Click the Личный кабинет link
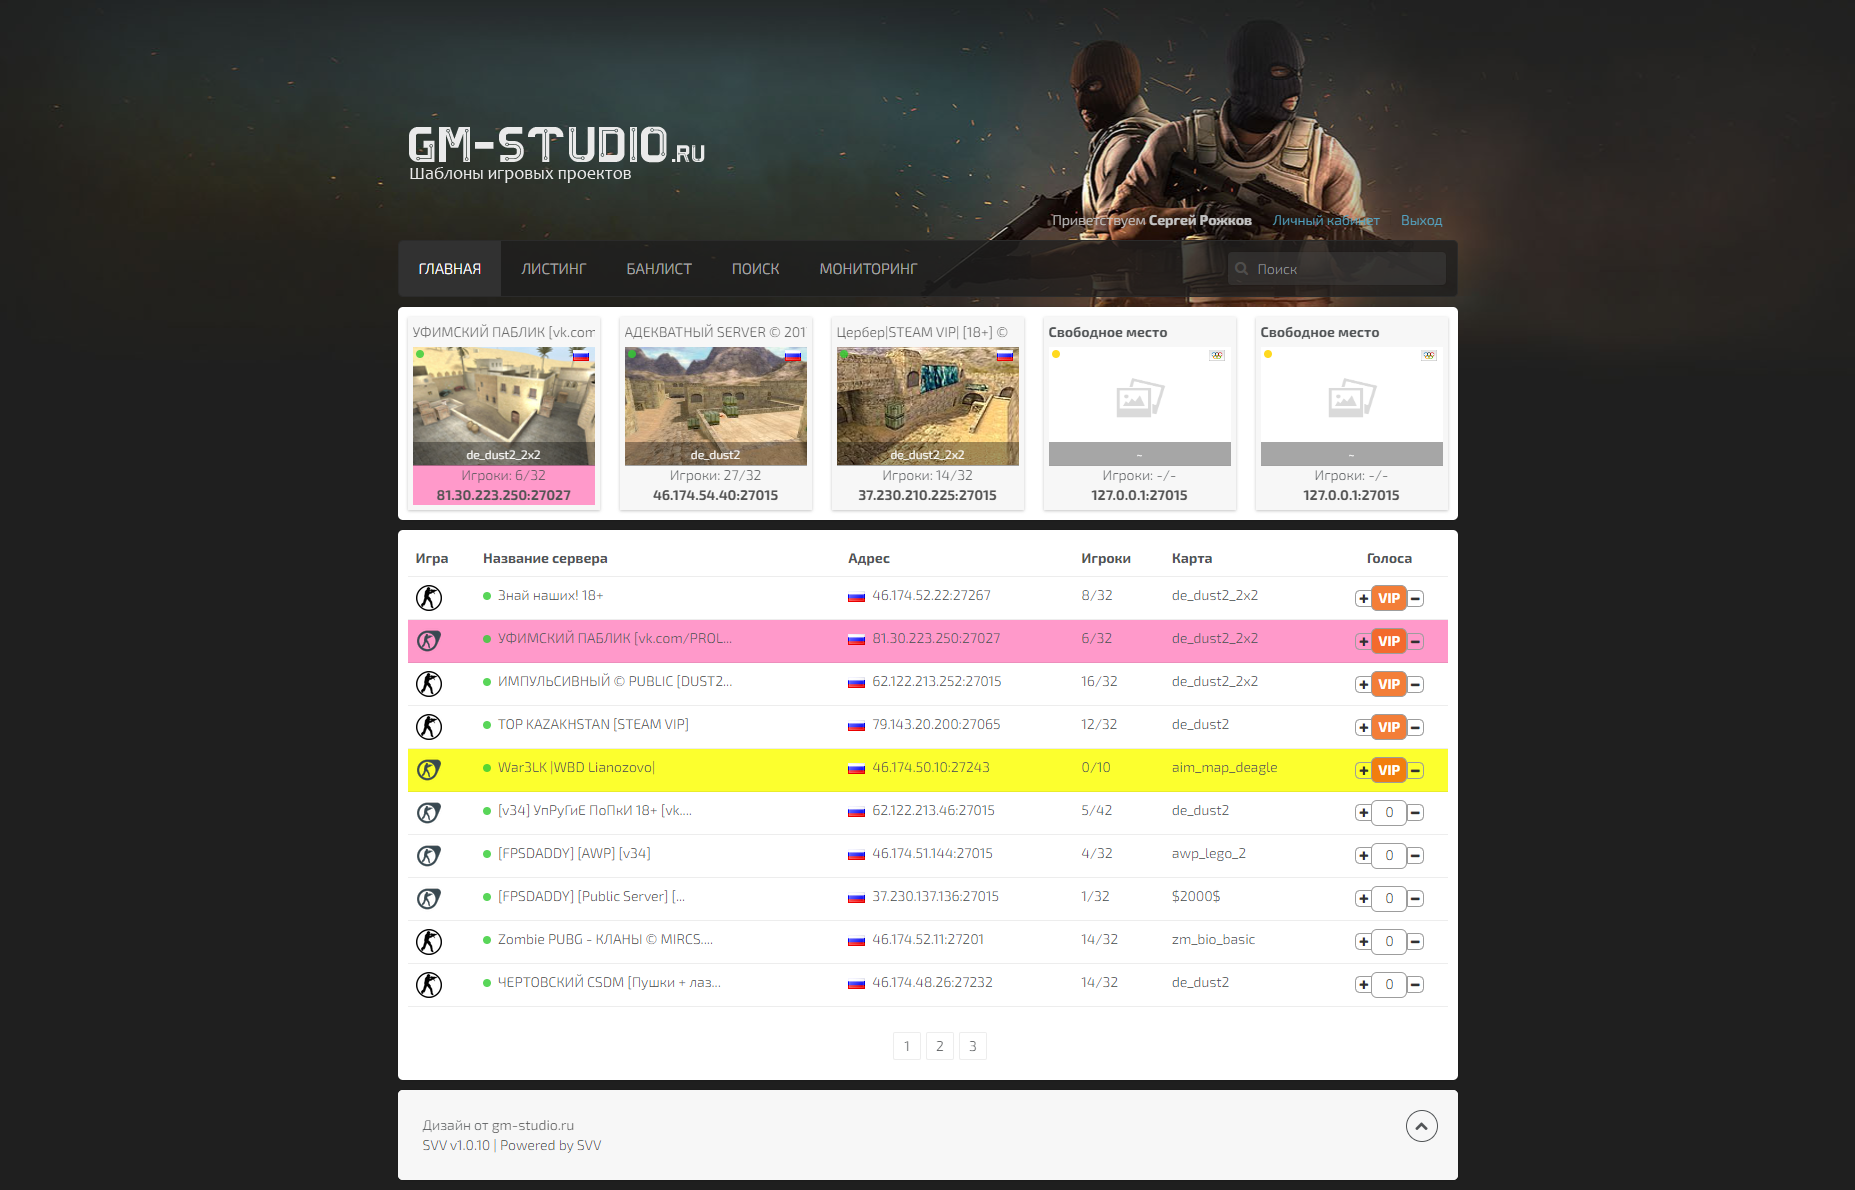 tap(1325, 221)
